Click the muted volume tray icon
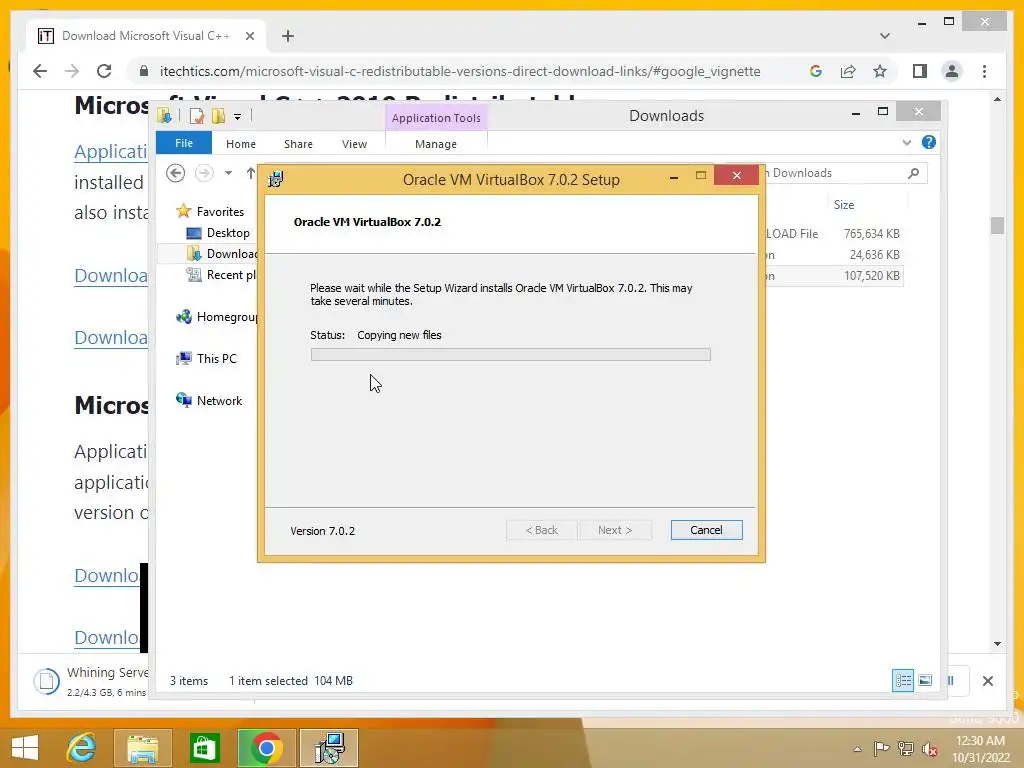Viewport: 1024px width, 768px height. 929,749
